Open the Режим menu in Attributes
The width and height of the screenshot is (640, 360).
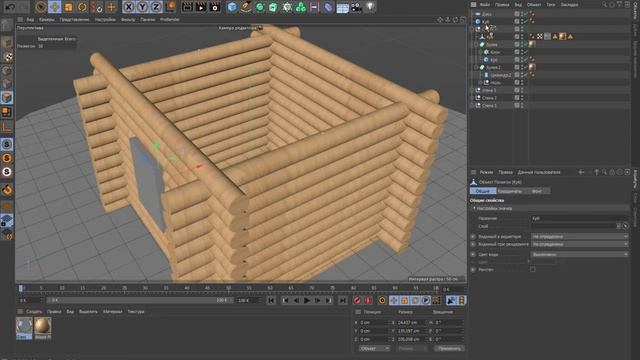pyautogui.click(x=486, y=172)
